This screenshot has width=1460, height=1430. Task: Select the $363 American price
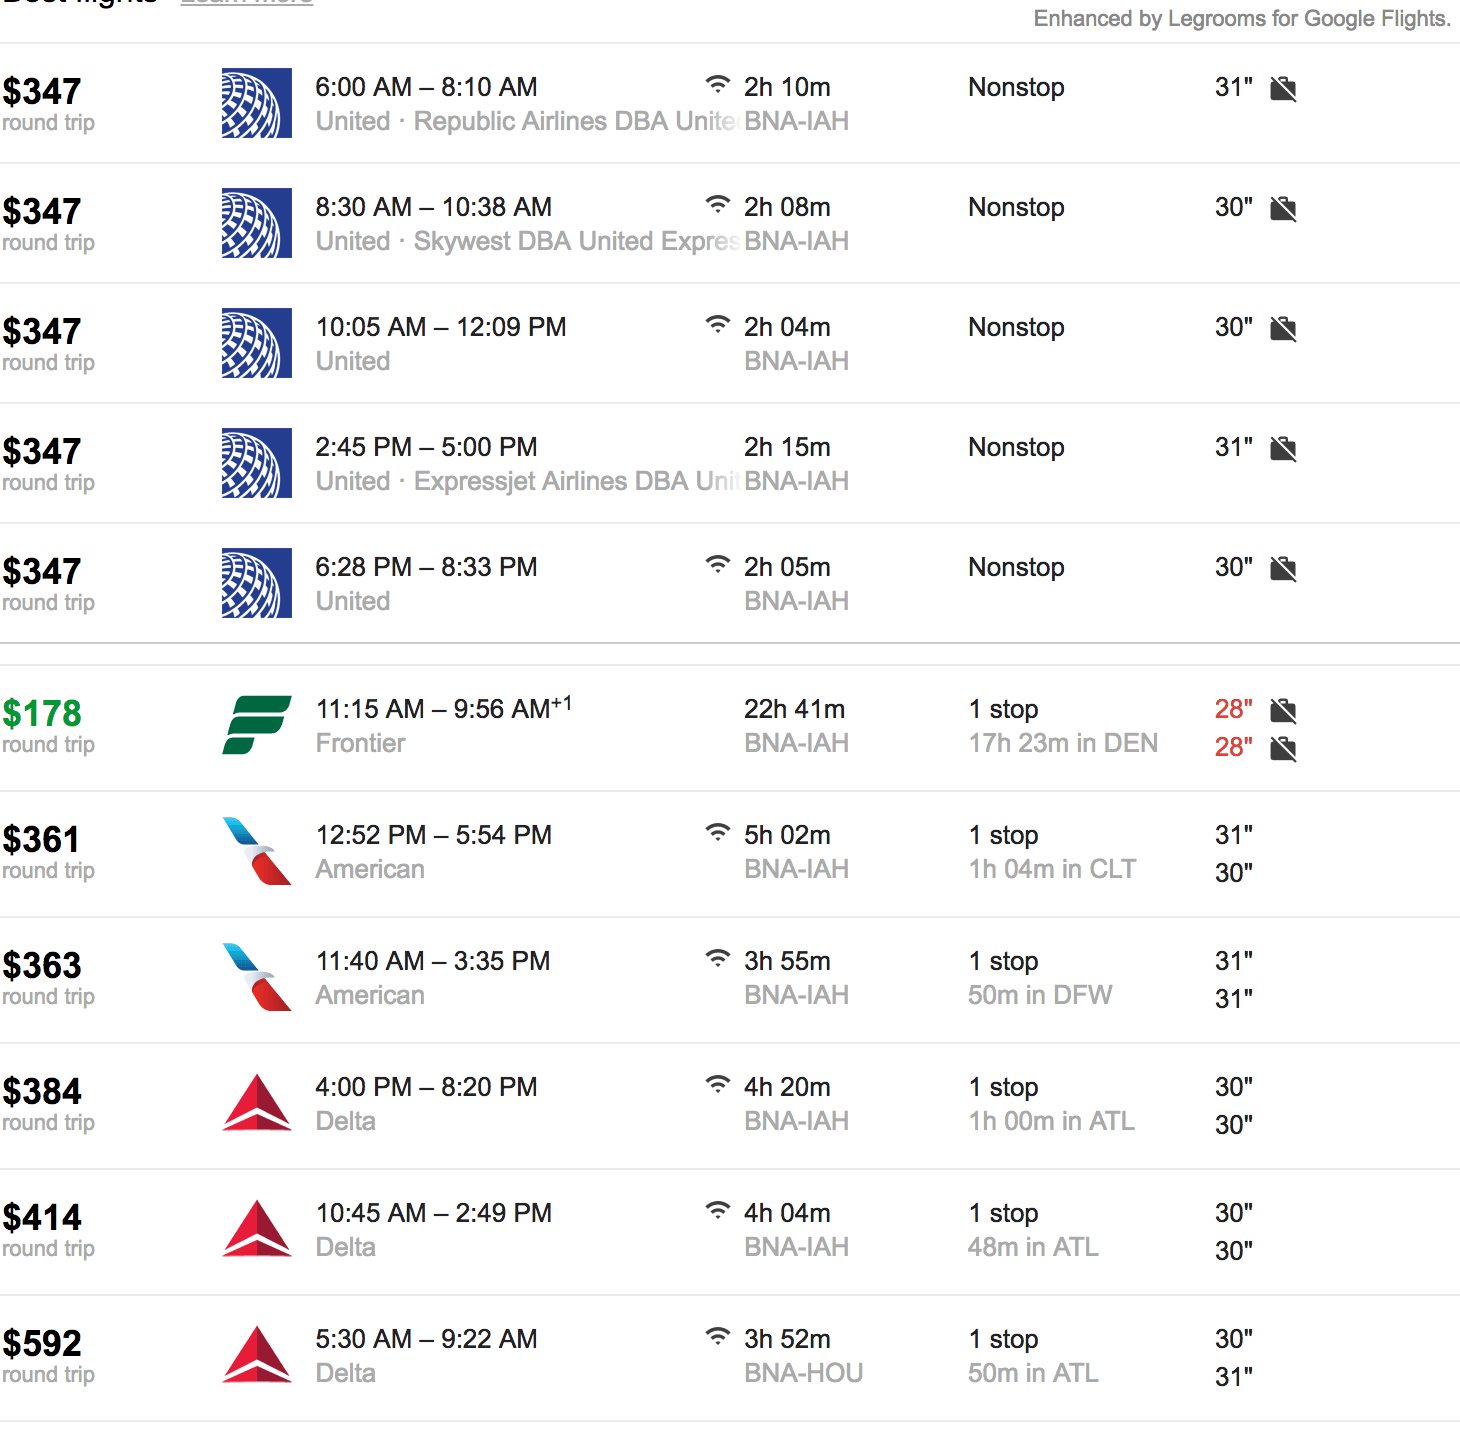coord(42,965)
